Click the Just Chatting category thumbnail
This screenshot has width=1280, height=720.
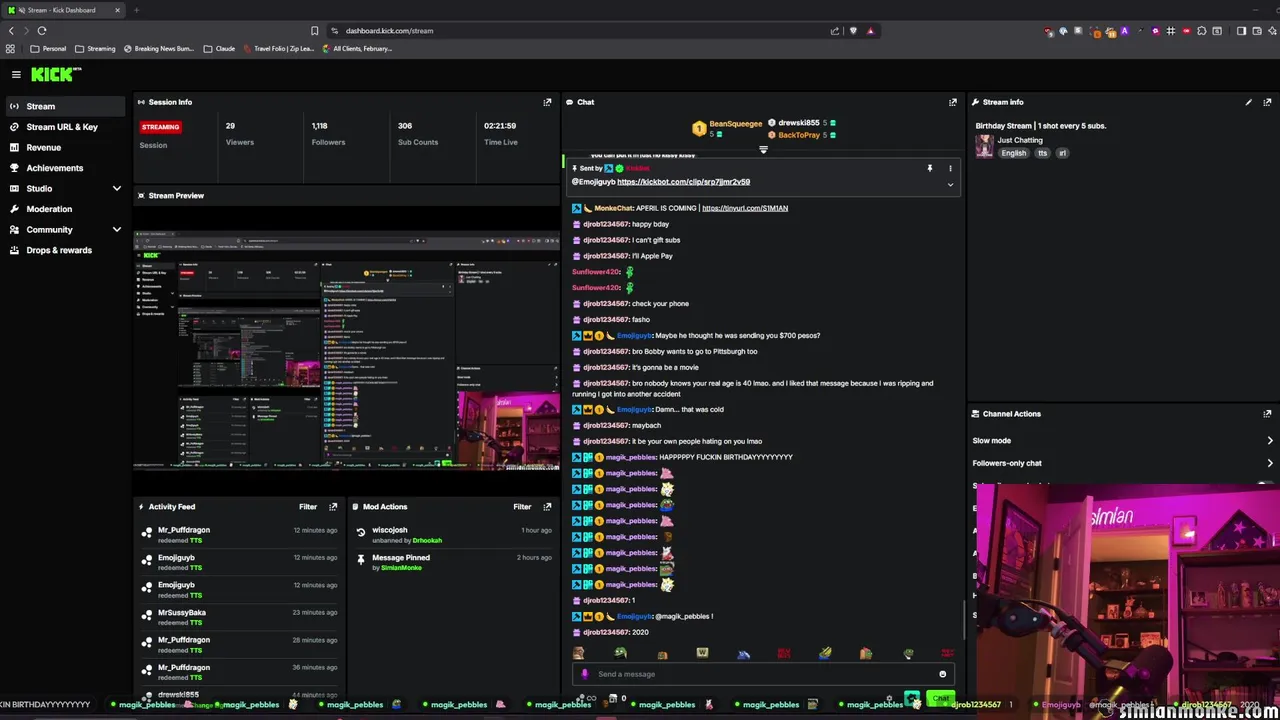coord(984,146)
